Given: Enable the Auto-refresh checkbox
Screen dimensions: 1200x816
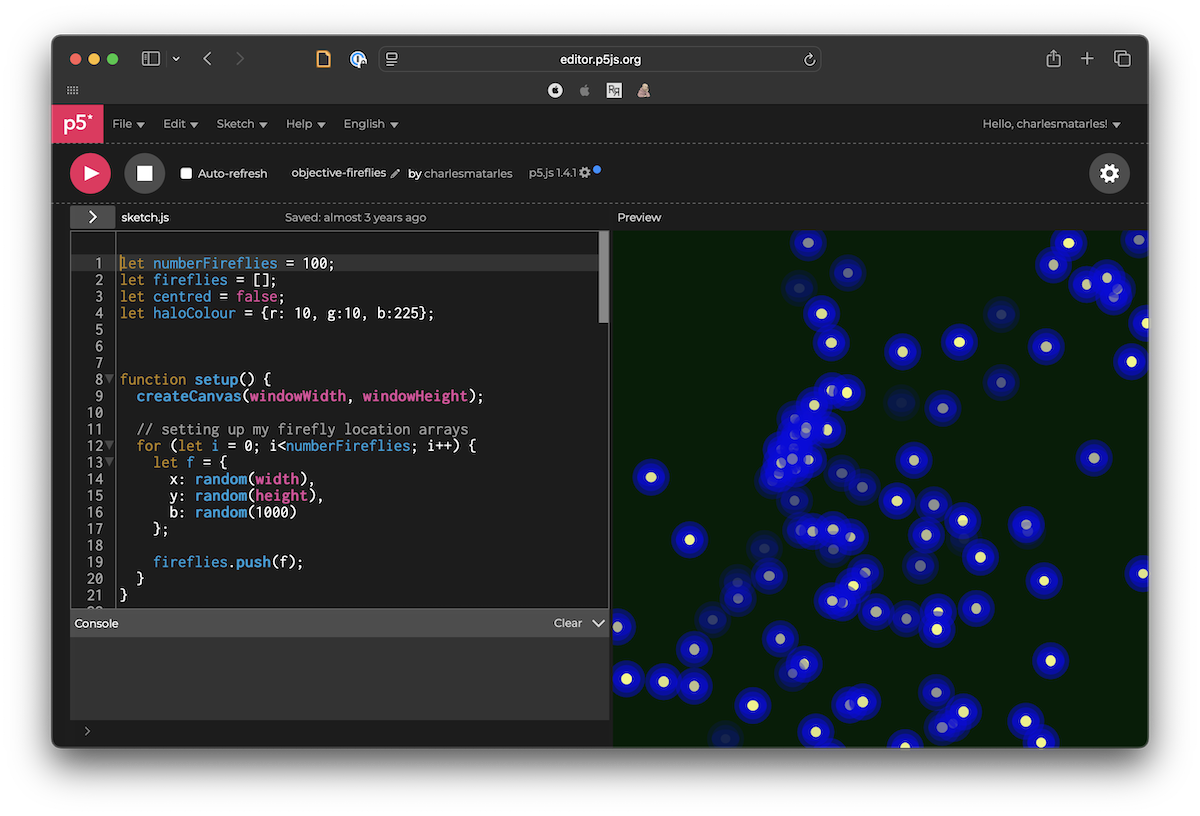Looking at the screenshot, I should tap(185, 172).
